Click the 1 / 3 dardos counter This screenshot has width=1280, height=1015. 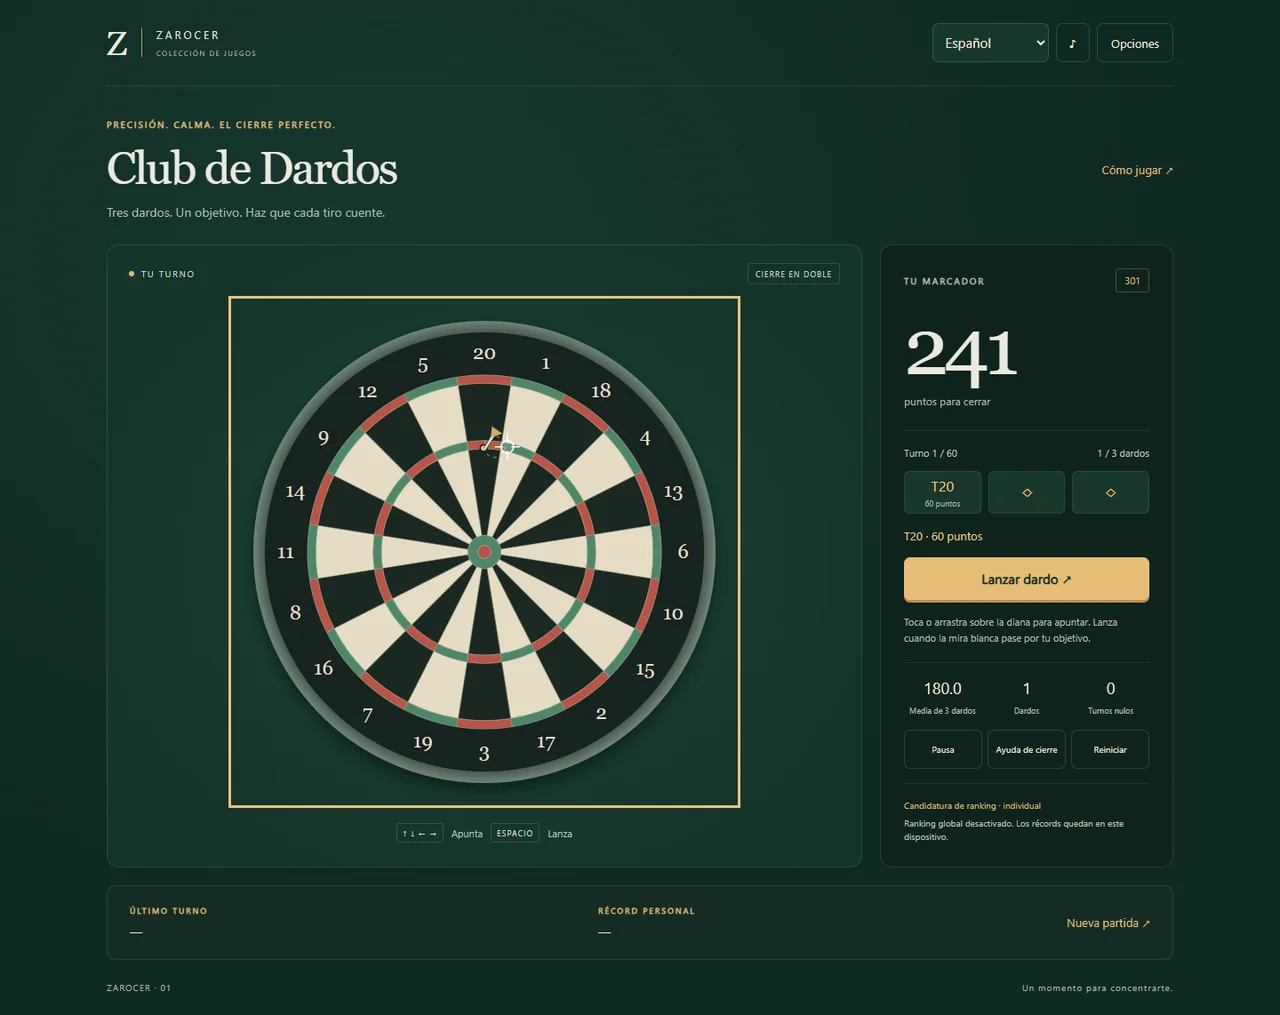[1123, 453]
